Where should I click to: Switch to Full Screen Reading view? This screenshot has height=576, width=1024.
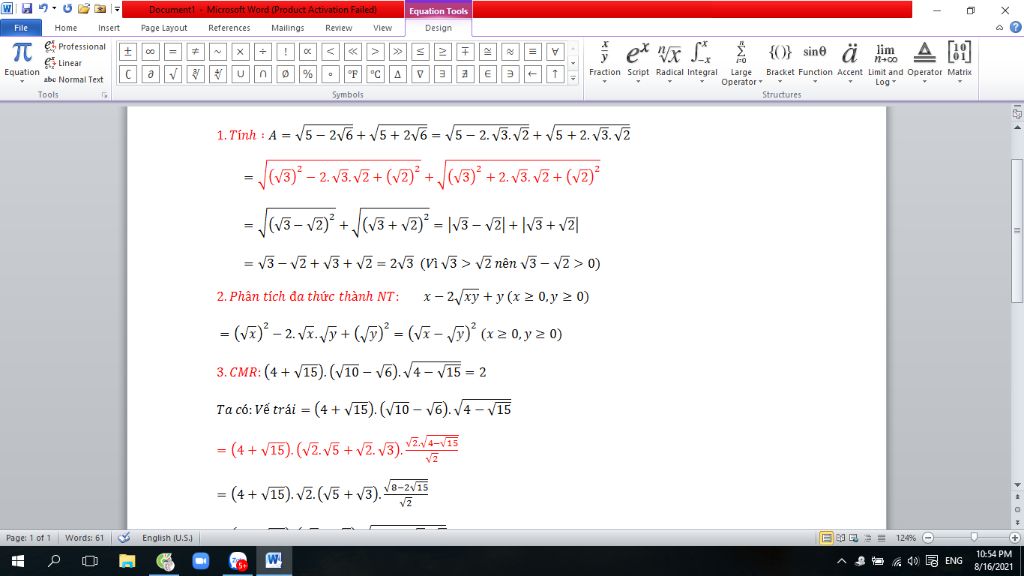(x=840, y=538)
